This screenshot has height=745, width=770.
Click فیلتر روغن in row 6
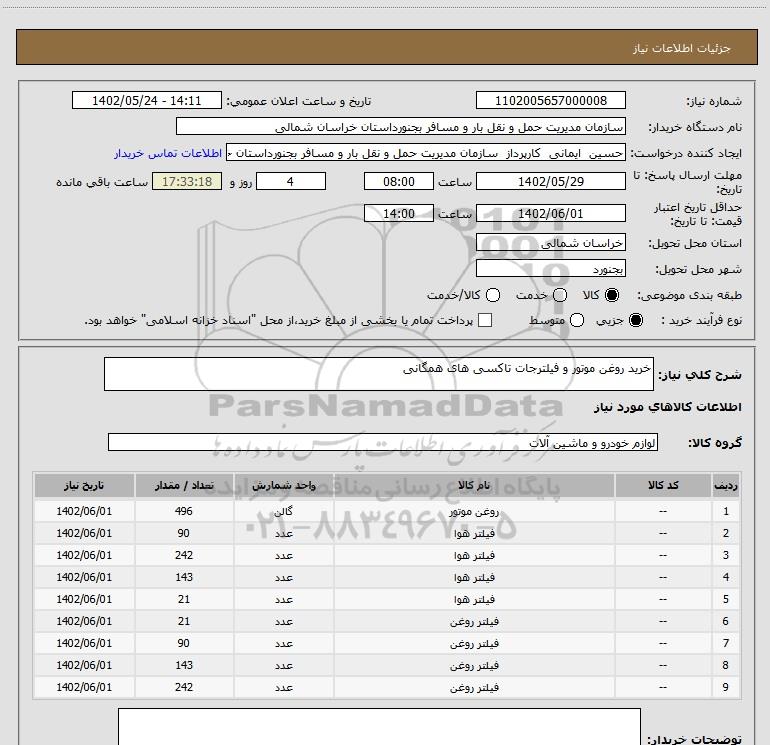point(474,622)
